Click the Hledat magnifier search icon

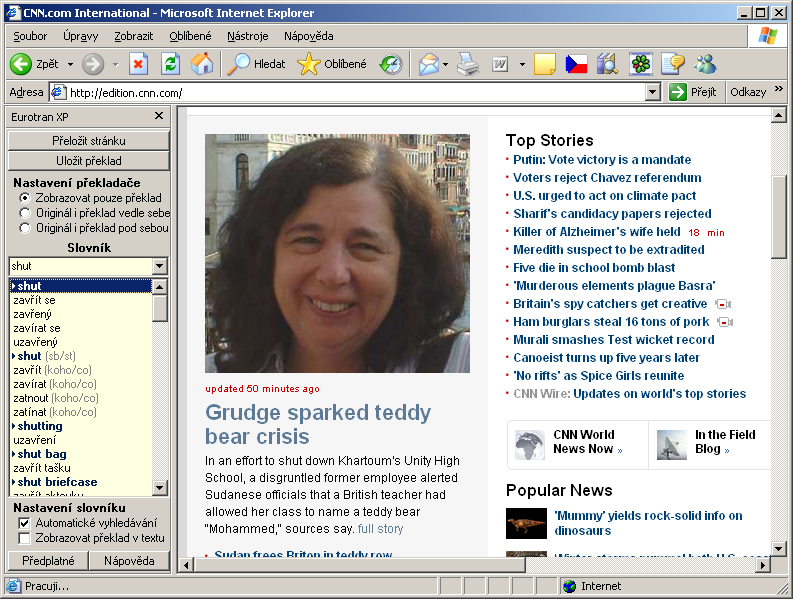[x=238, y=64]
